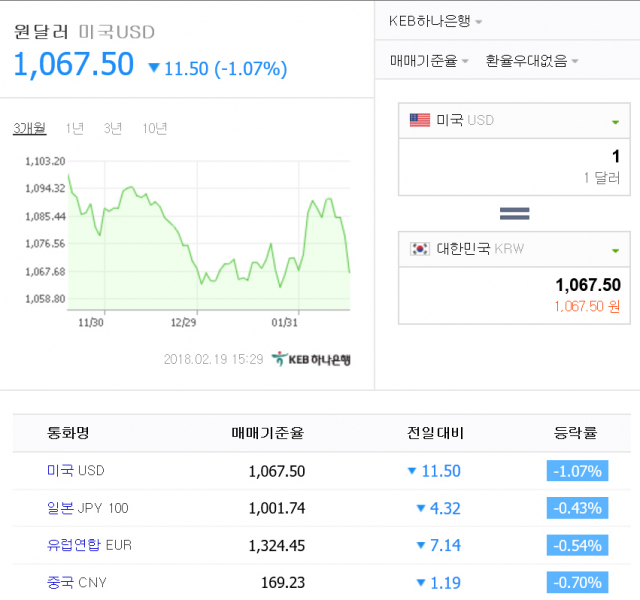Click the South Korea flag icon

pos(420,249)
